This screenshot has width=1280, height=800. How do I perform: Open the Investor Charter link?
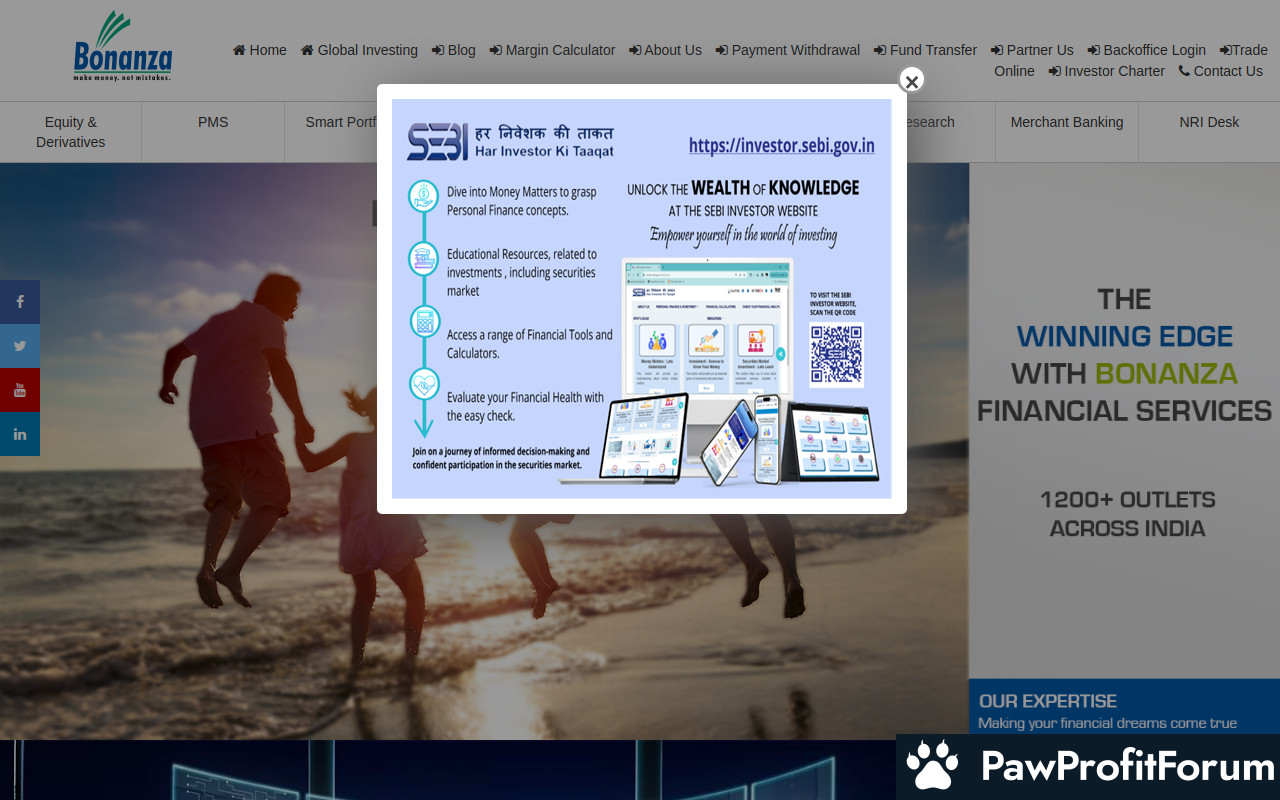pyautogui.click(x=1106, y=71)
